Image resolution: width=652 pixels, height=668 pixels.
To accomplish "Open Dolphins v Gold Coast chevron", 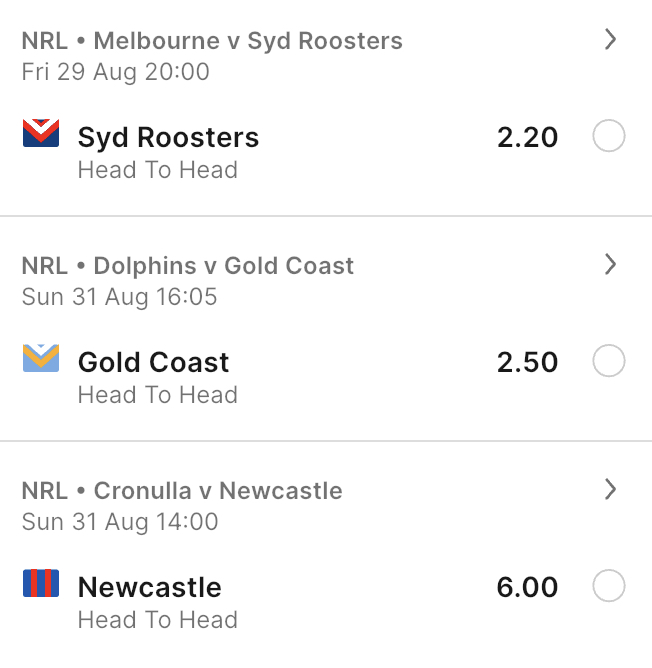I will 611,265.
